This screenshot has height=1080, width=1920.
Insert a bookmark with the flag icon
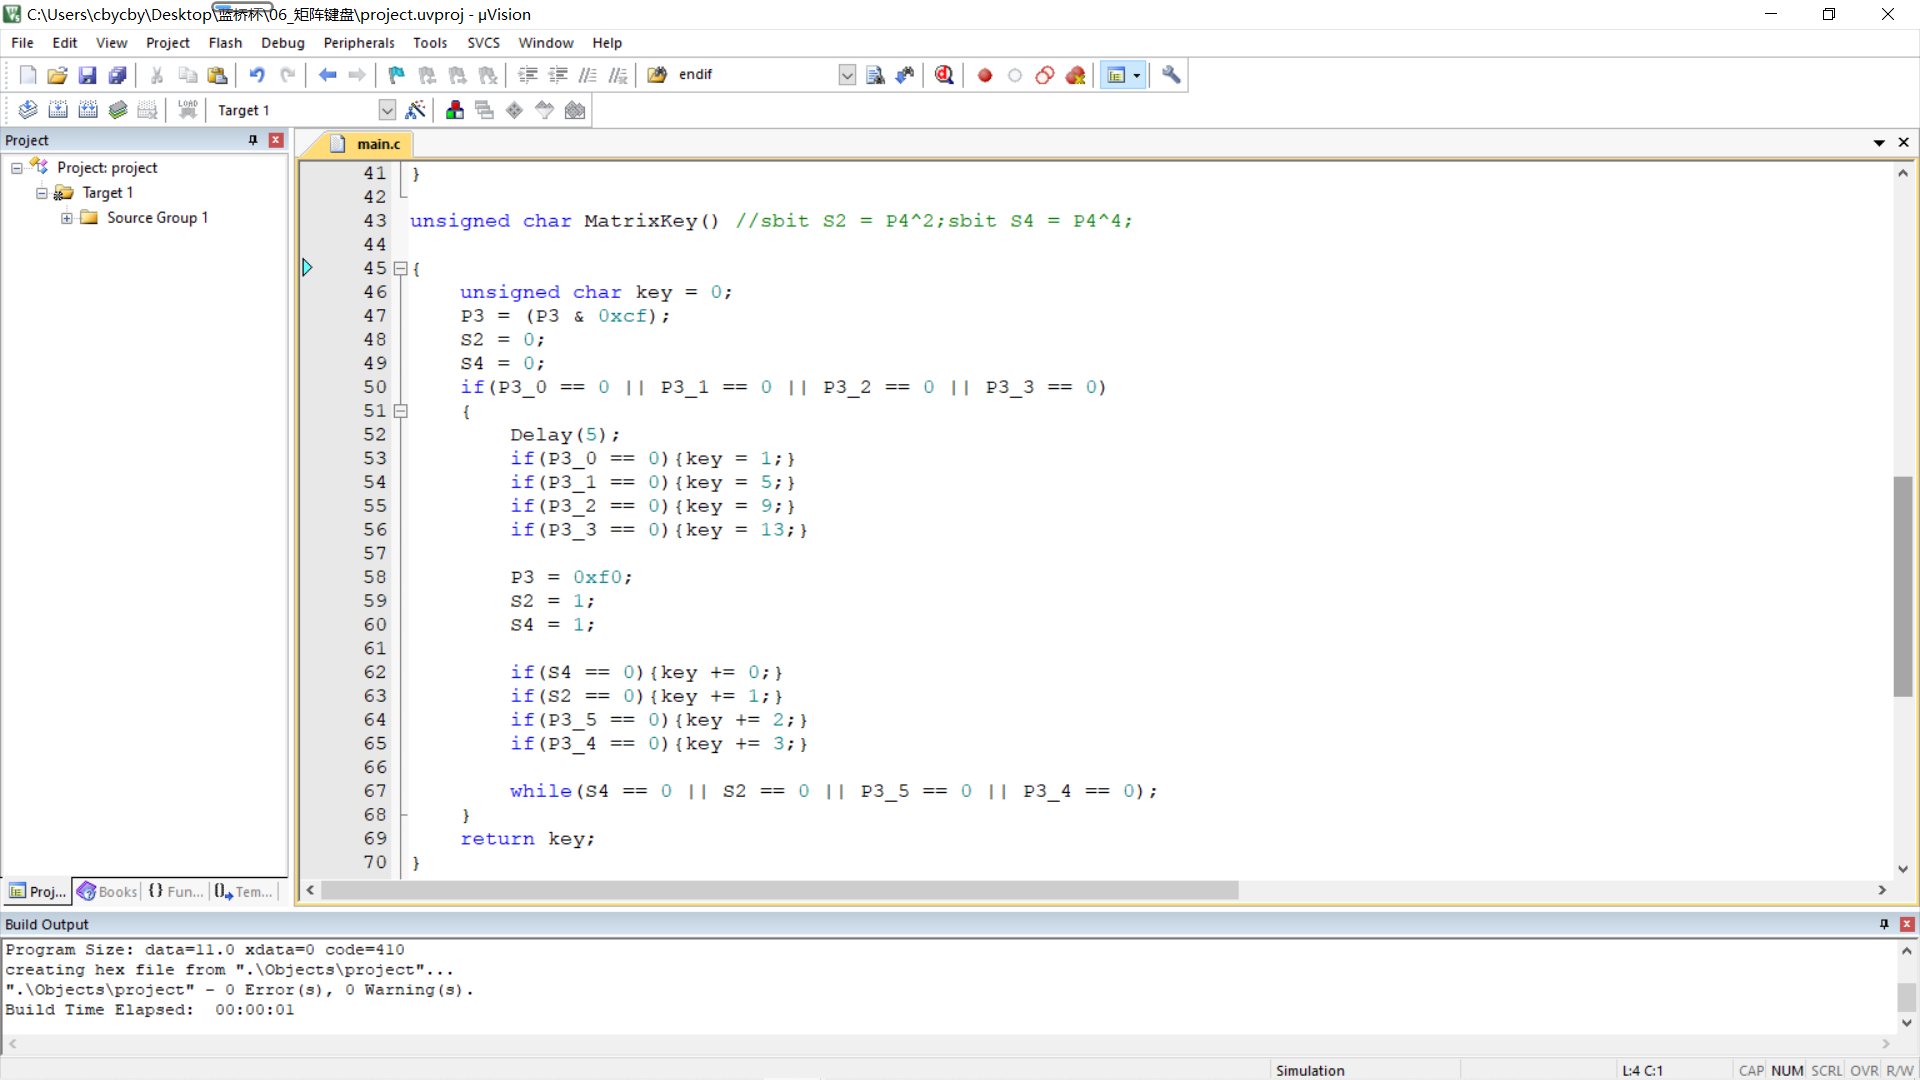pyautogui.click(x=397, y=75)
